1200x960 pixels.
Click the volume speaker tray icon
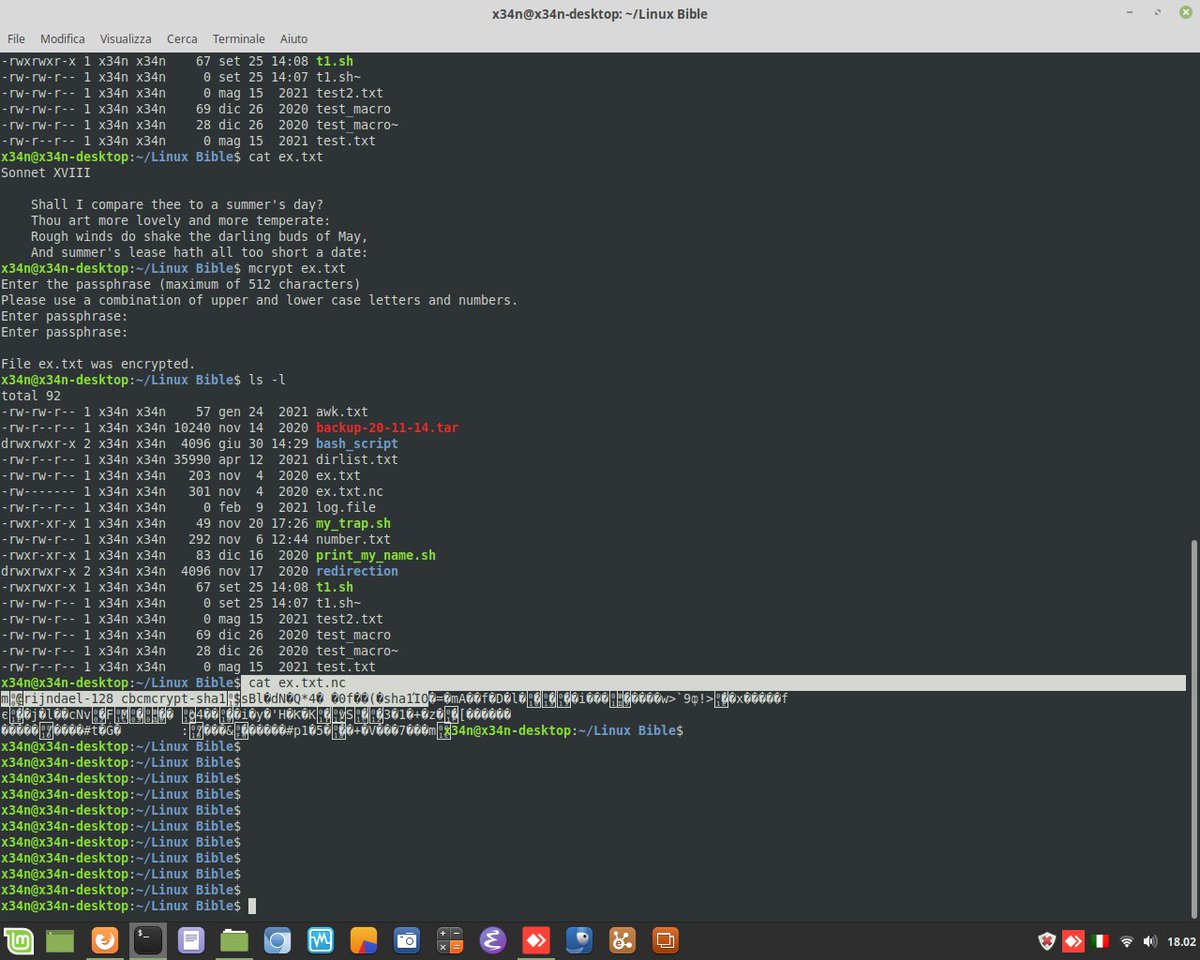1150,941
